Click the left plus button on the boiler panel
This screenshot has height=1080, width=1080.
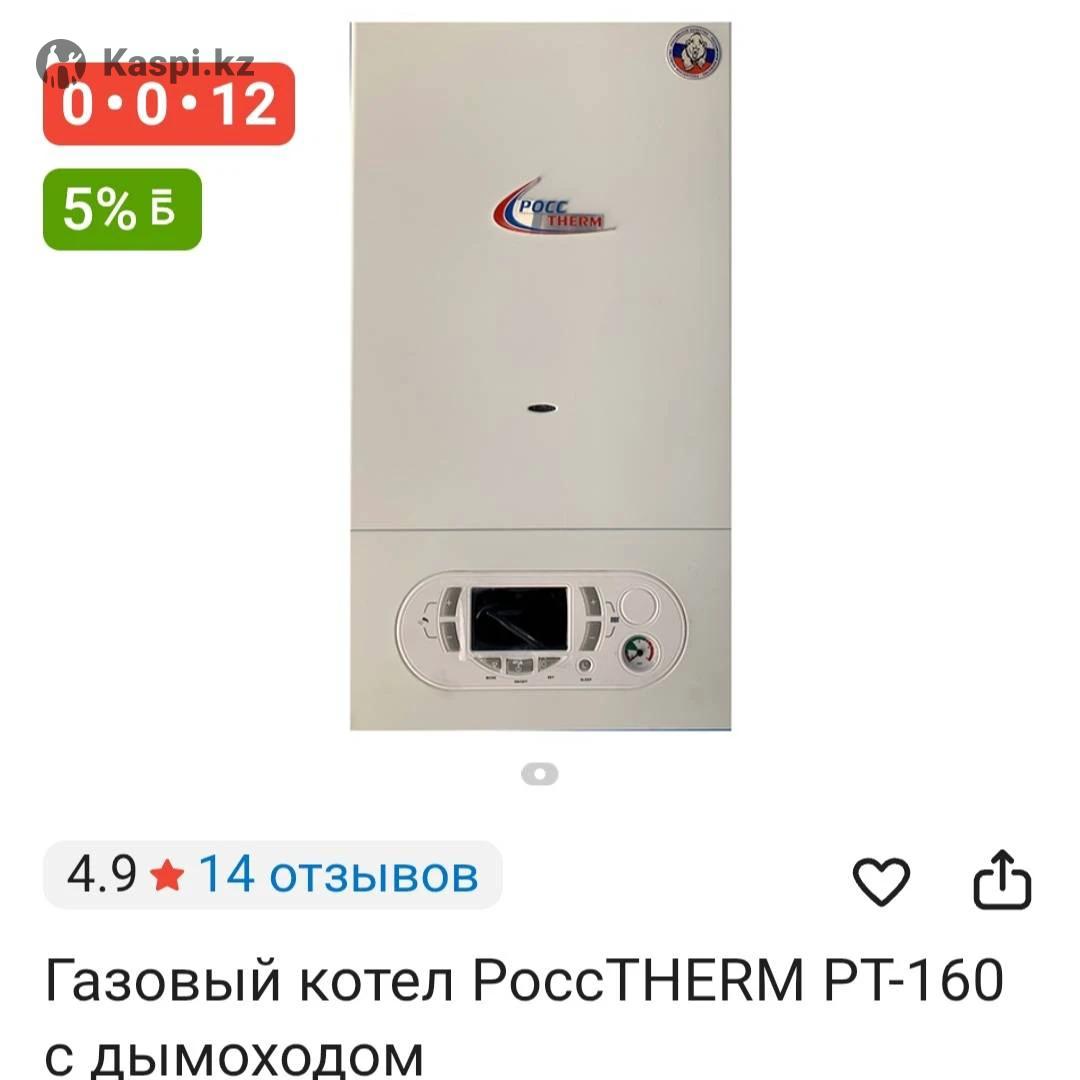[x=450, y=603]
